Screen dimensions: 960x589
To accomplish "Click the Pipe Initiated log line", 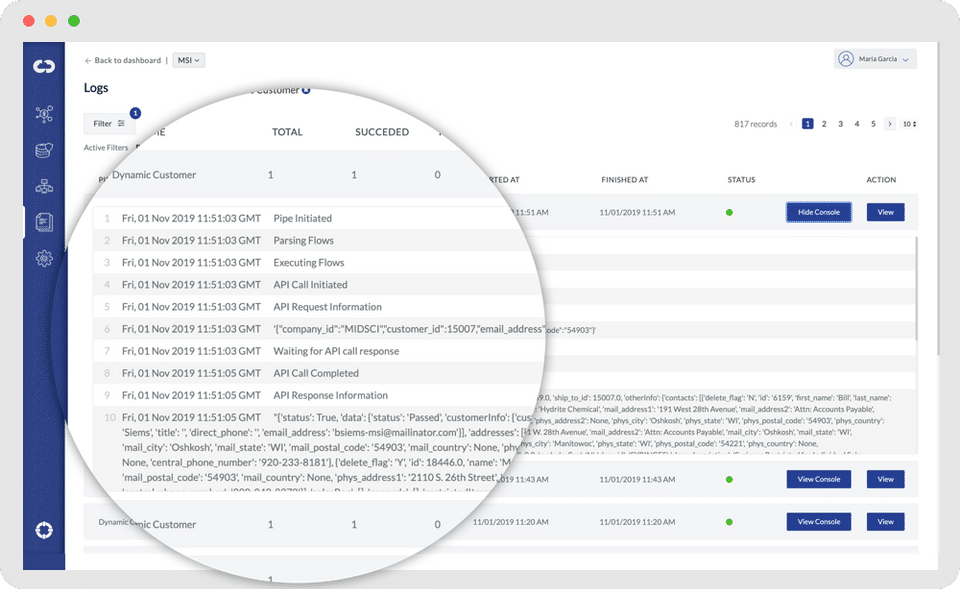I will click(x=302, y=218).
